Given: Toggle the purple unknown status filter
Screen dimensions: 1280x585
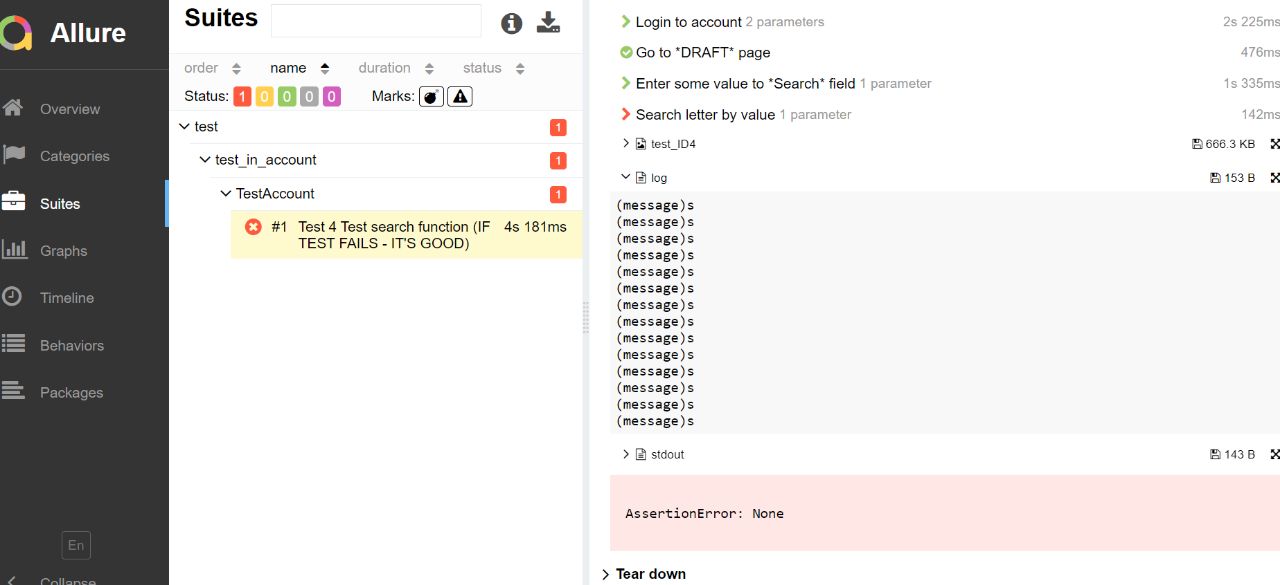Looking at the screenshot, I should tap(331, 96).
